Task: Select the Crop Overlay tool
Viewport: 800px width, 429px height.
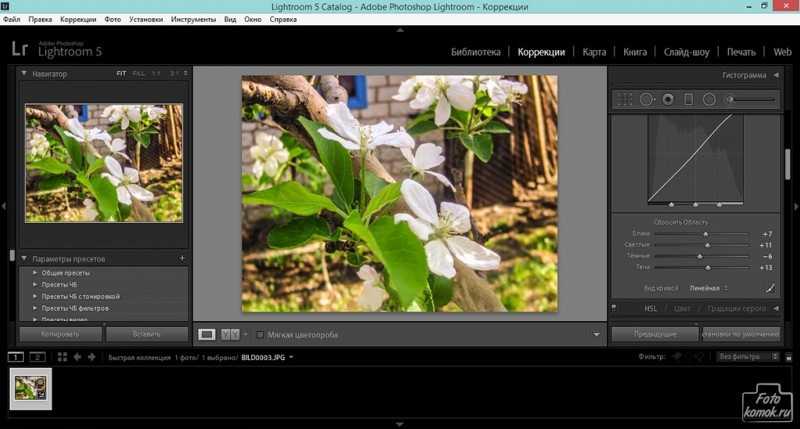Action: pyautogui.click(x=624, y=99)
